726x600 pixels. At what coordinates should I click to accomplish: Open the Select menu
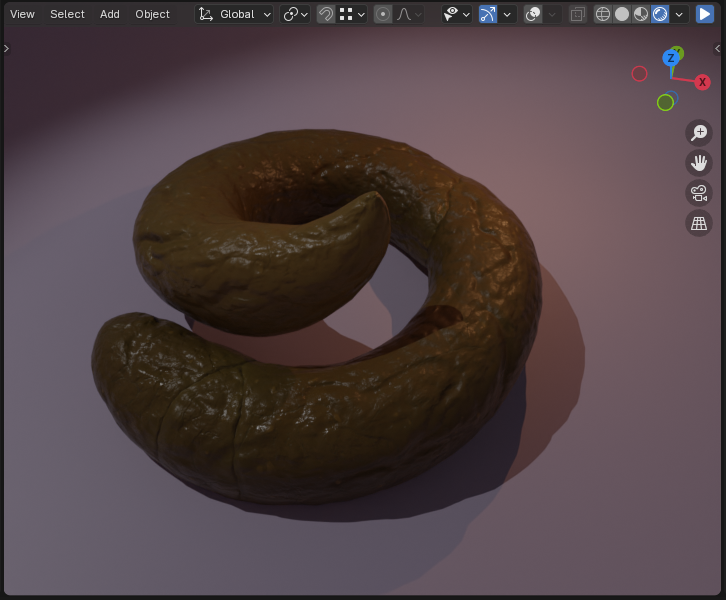tap(68, 14)
